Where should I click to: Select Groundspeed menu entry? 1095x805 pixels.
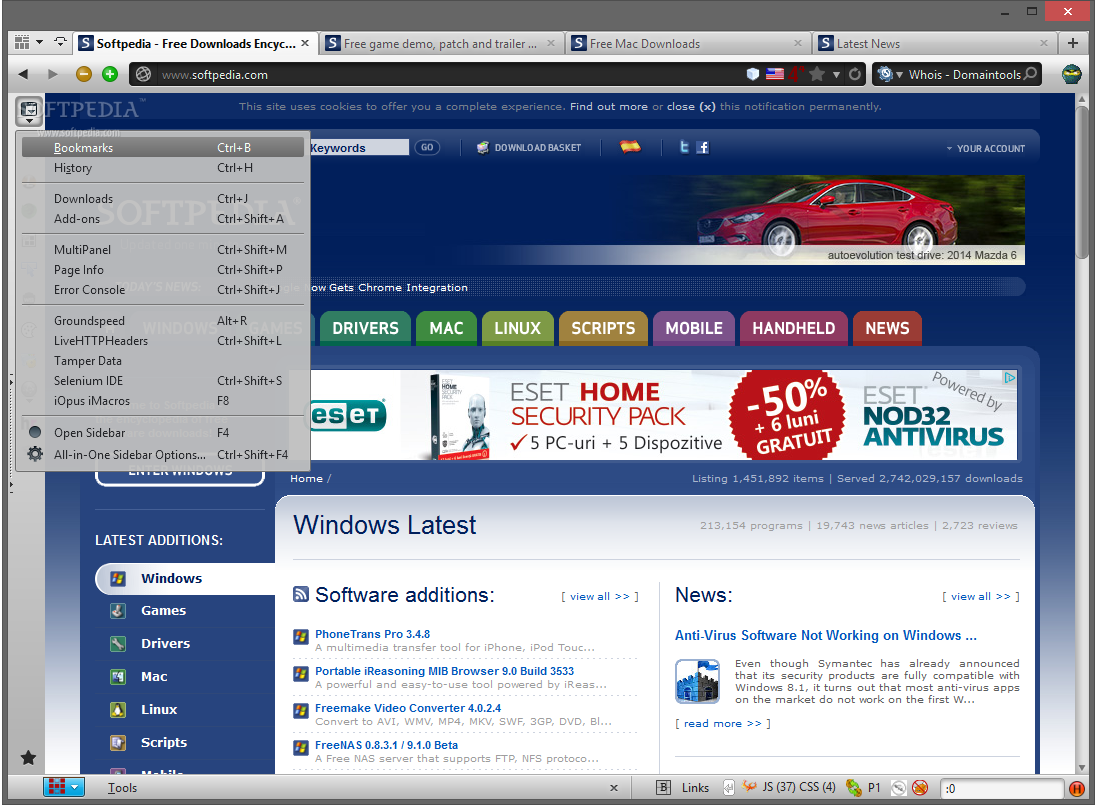coord(163,320)
